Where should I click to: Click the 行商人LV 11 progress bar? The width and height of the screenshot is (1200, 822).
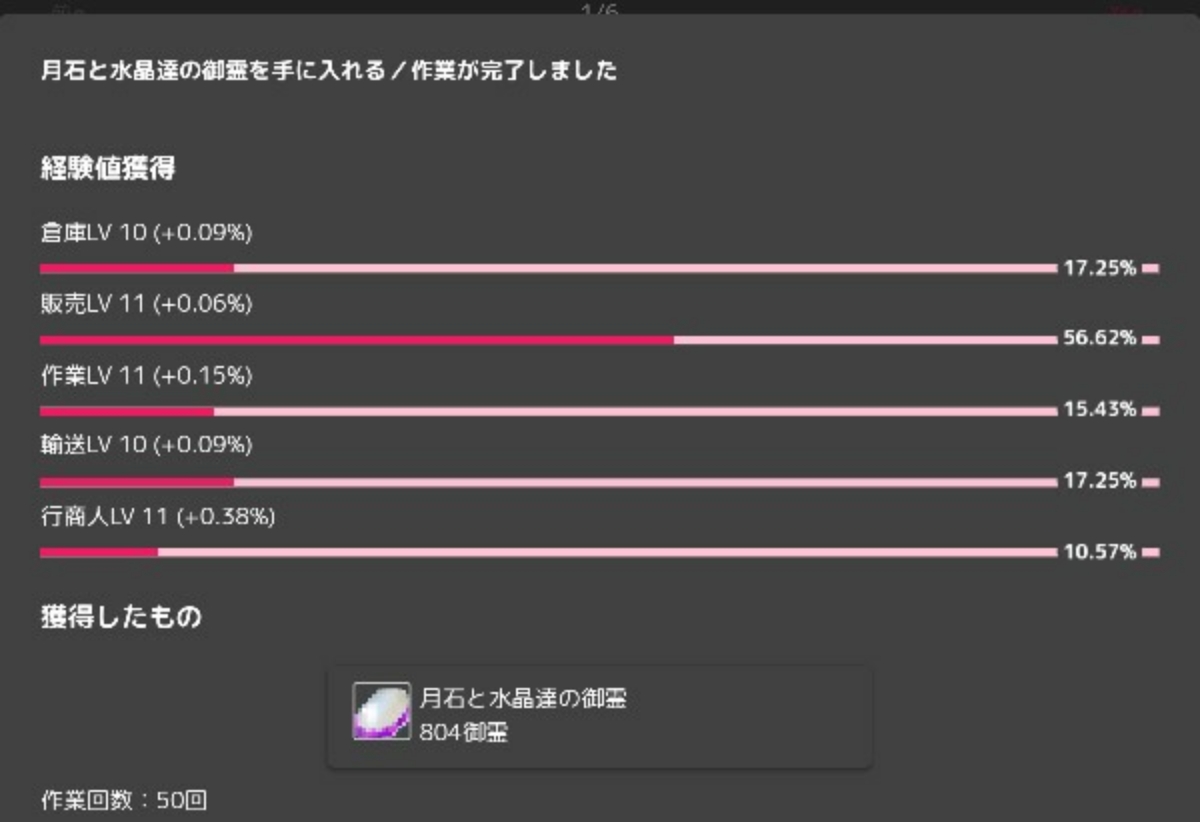[x=548, y=552]
